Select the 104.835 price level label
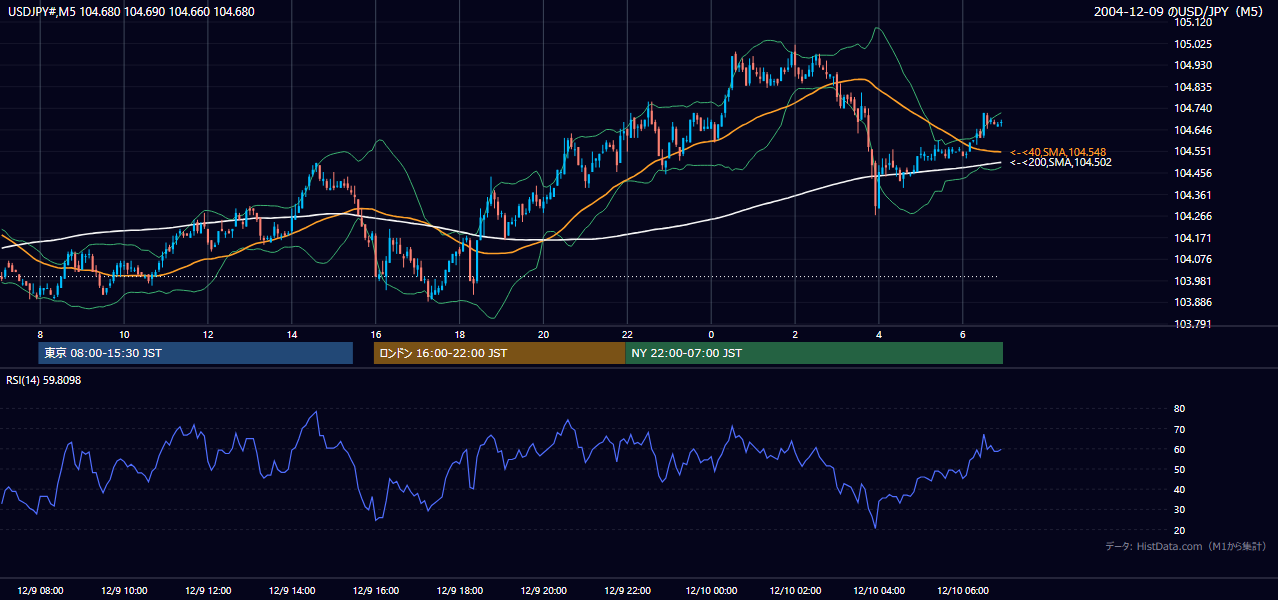This screenshot has height=600, width=1278. pyautogui.click(x=1192, y=87)
